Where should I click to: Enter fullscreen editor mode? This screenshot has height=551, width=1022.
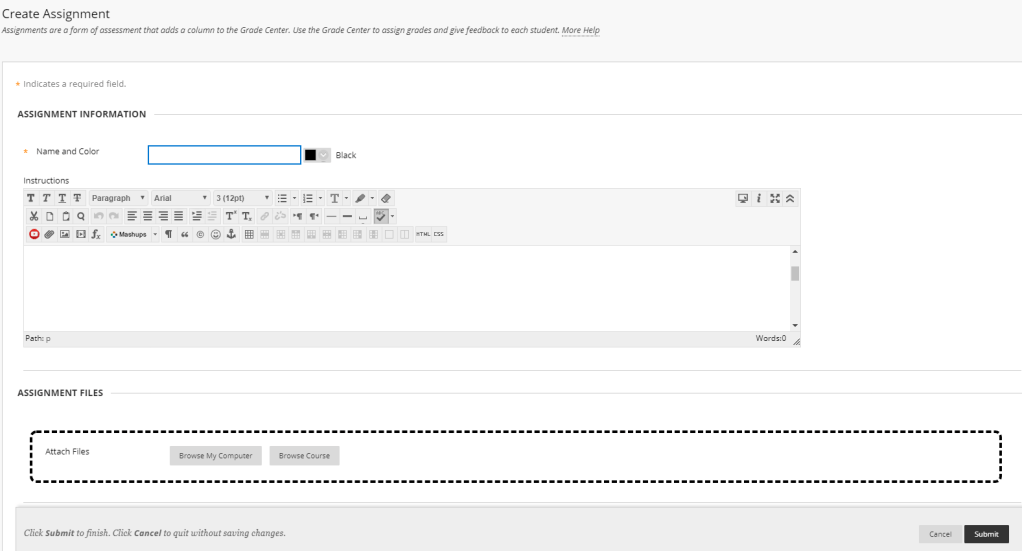[775, 198]
